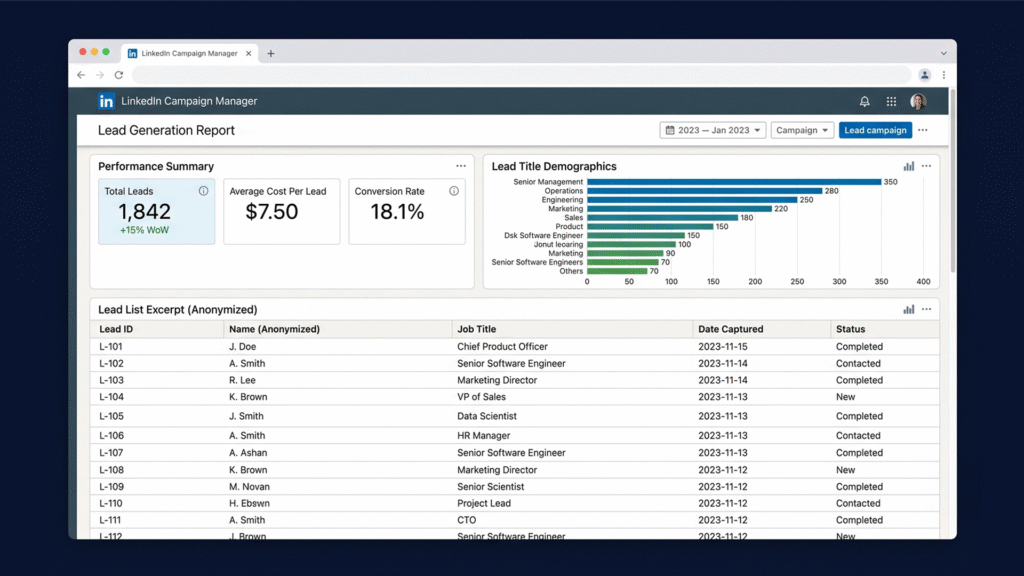Click the Total Leads info icon
The image size is (1024, 576).
click(204, 191)
